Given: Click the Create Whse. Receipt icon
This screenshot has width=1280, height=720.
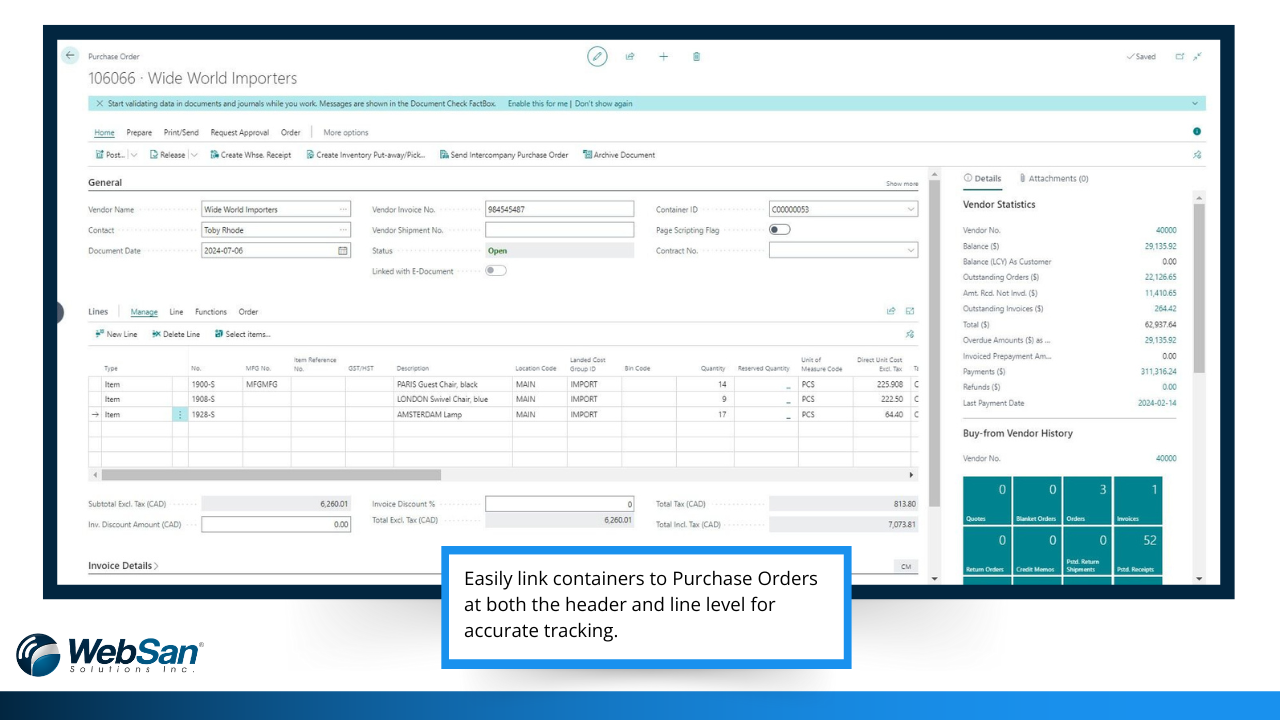Looking at the screenshot, I should click(x=215, y=155).
